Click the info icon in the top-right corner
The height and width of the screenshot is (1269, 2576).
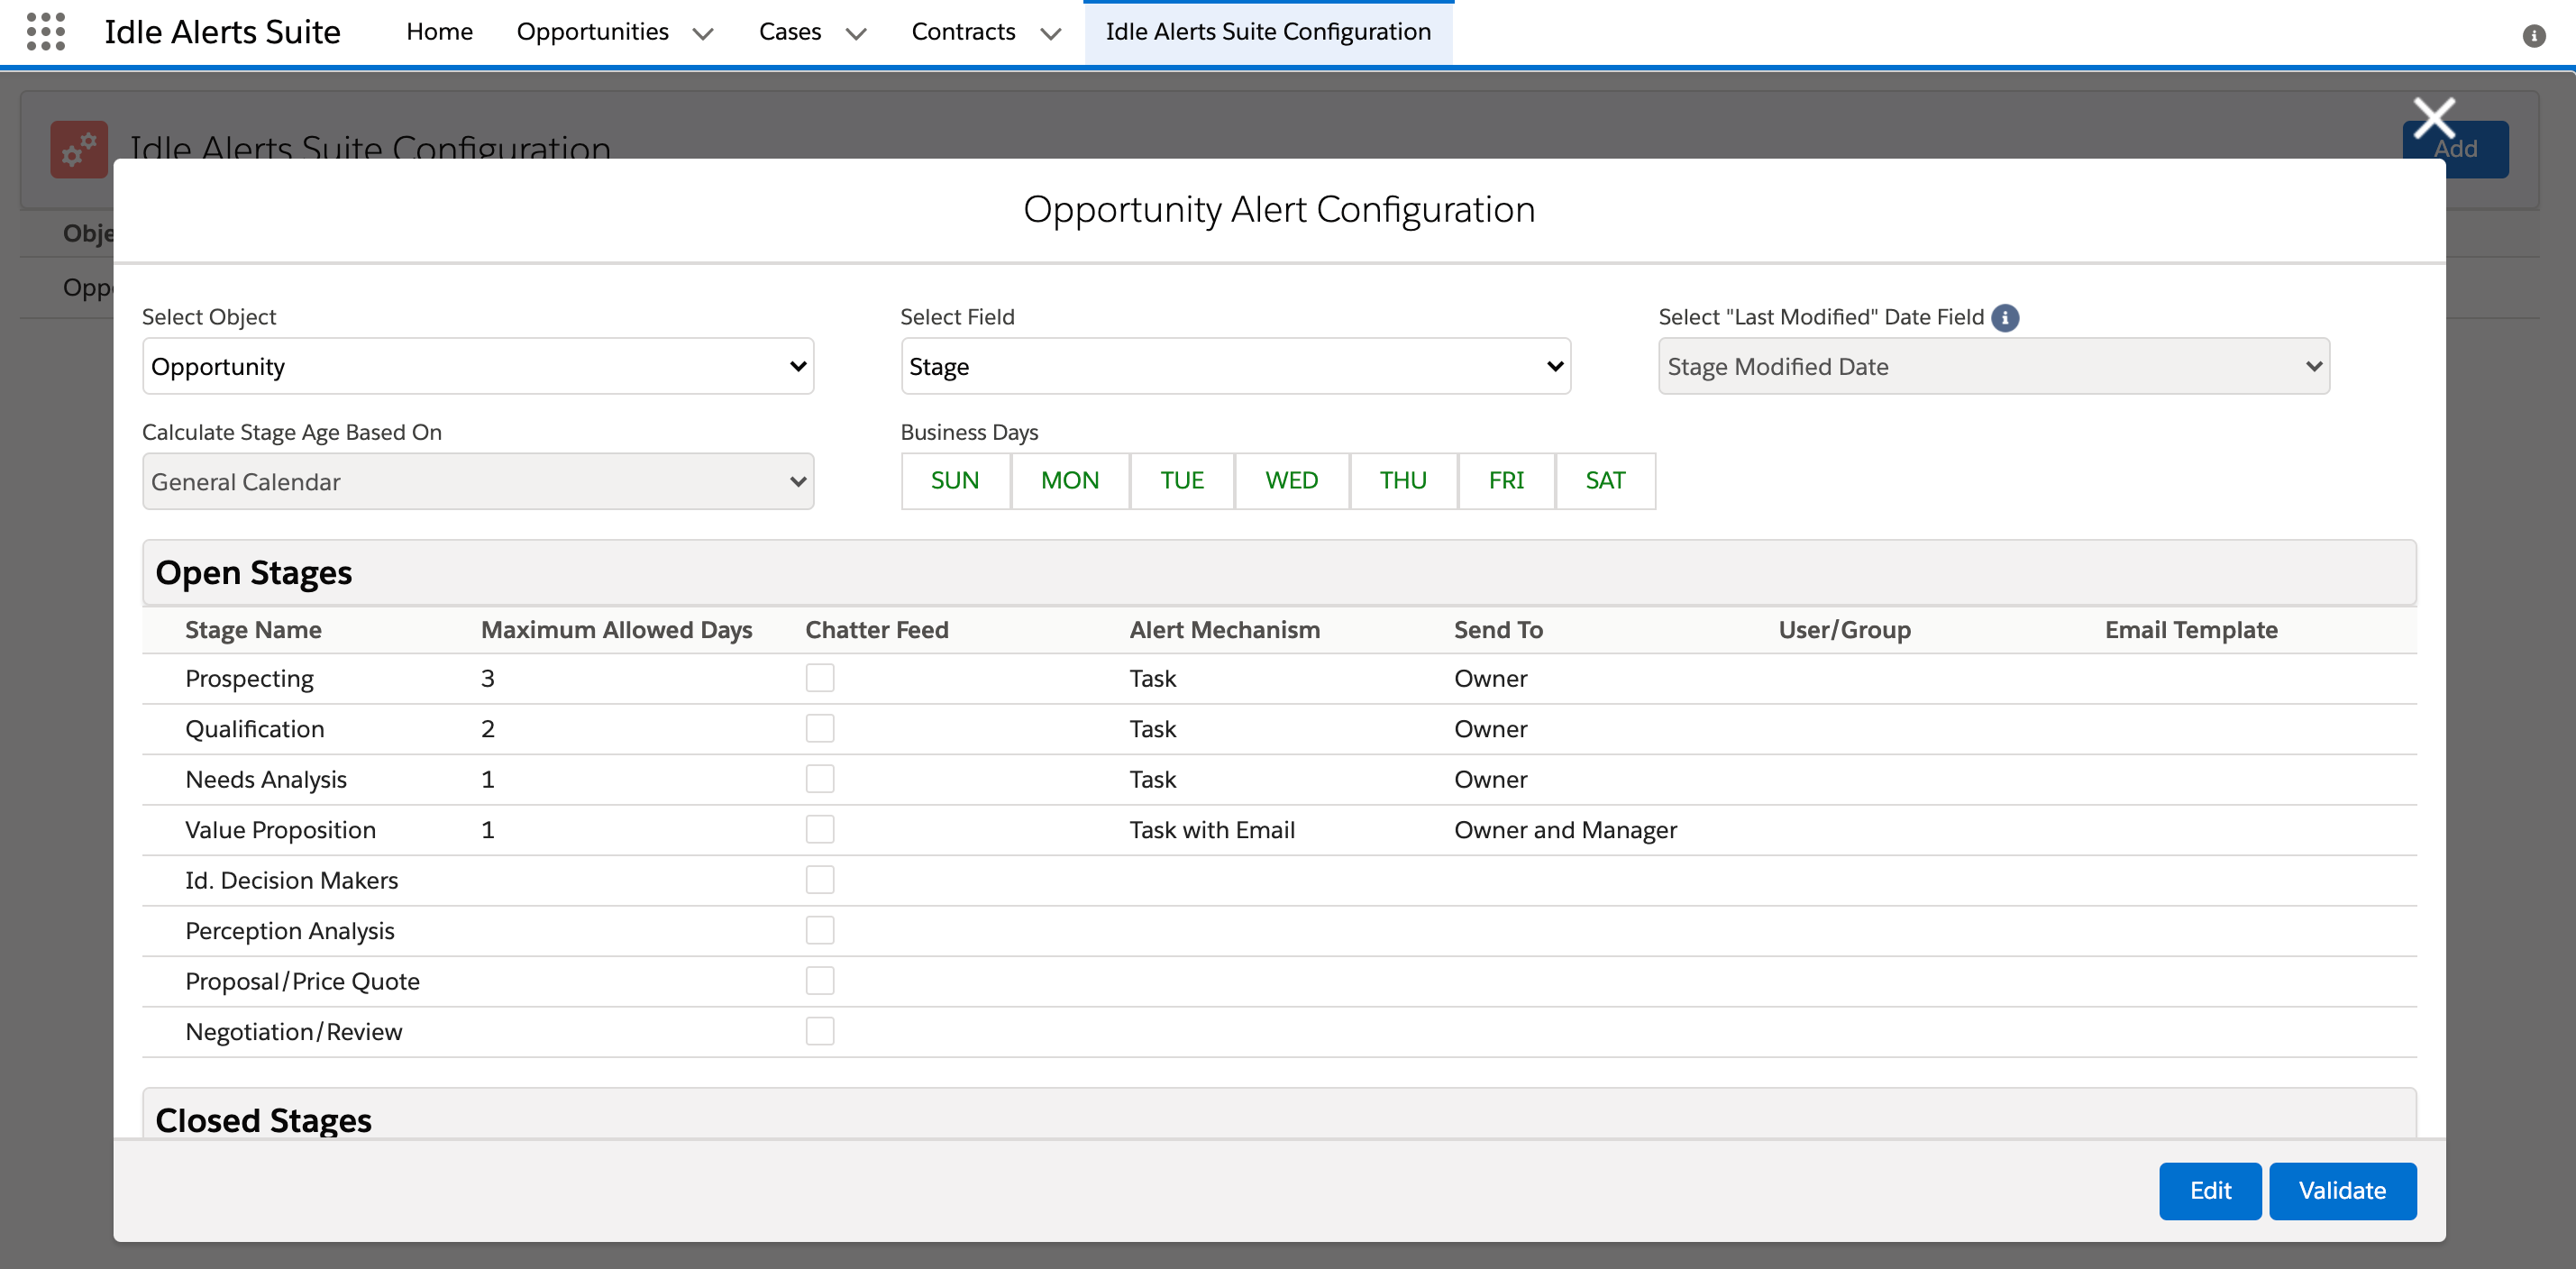pos(2533,36)
